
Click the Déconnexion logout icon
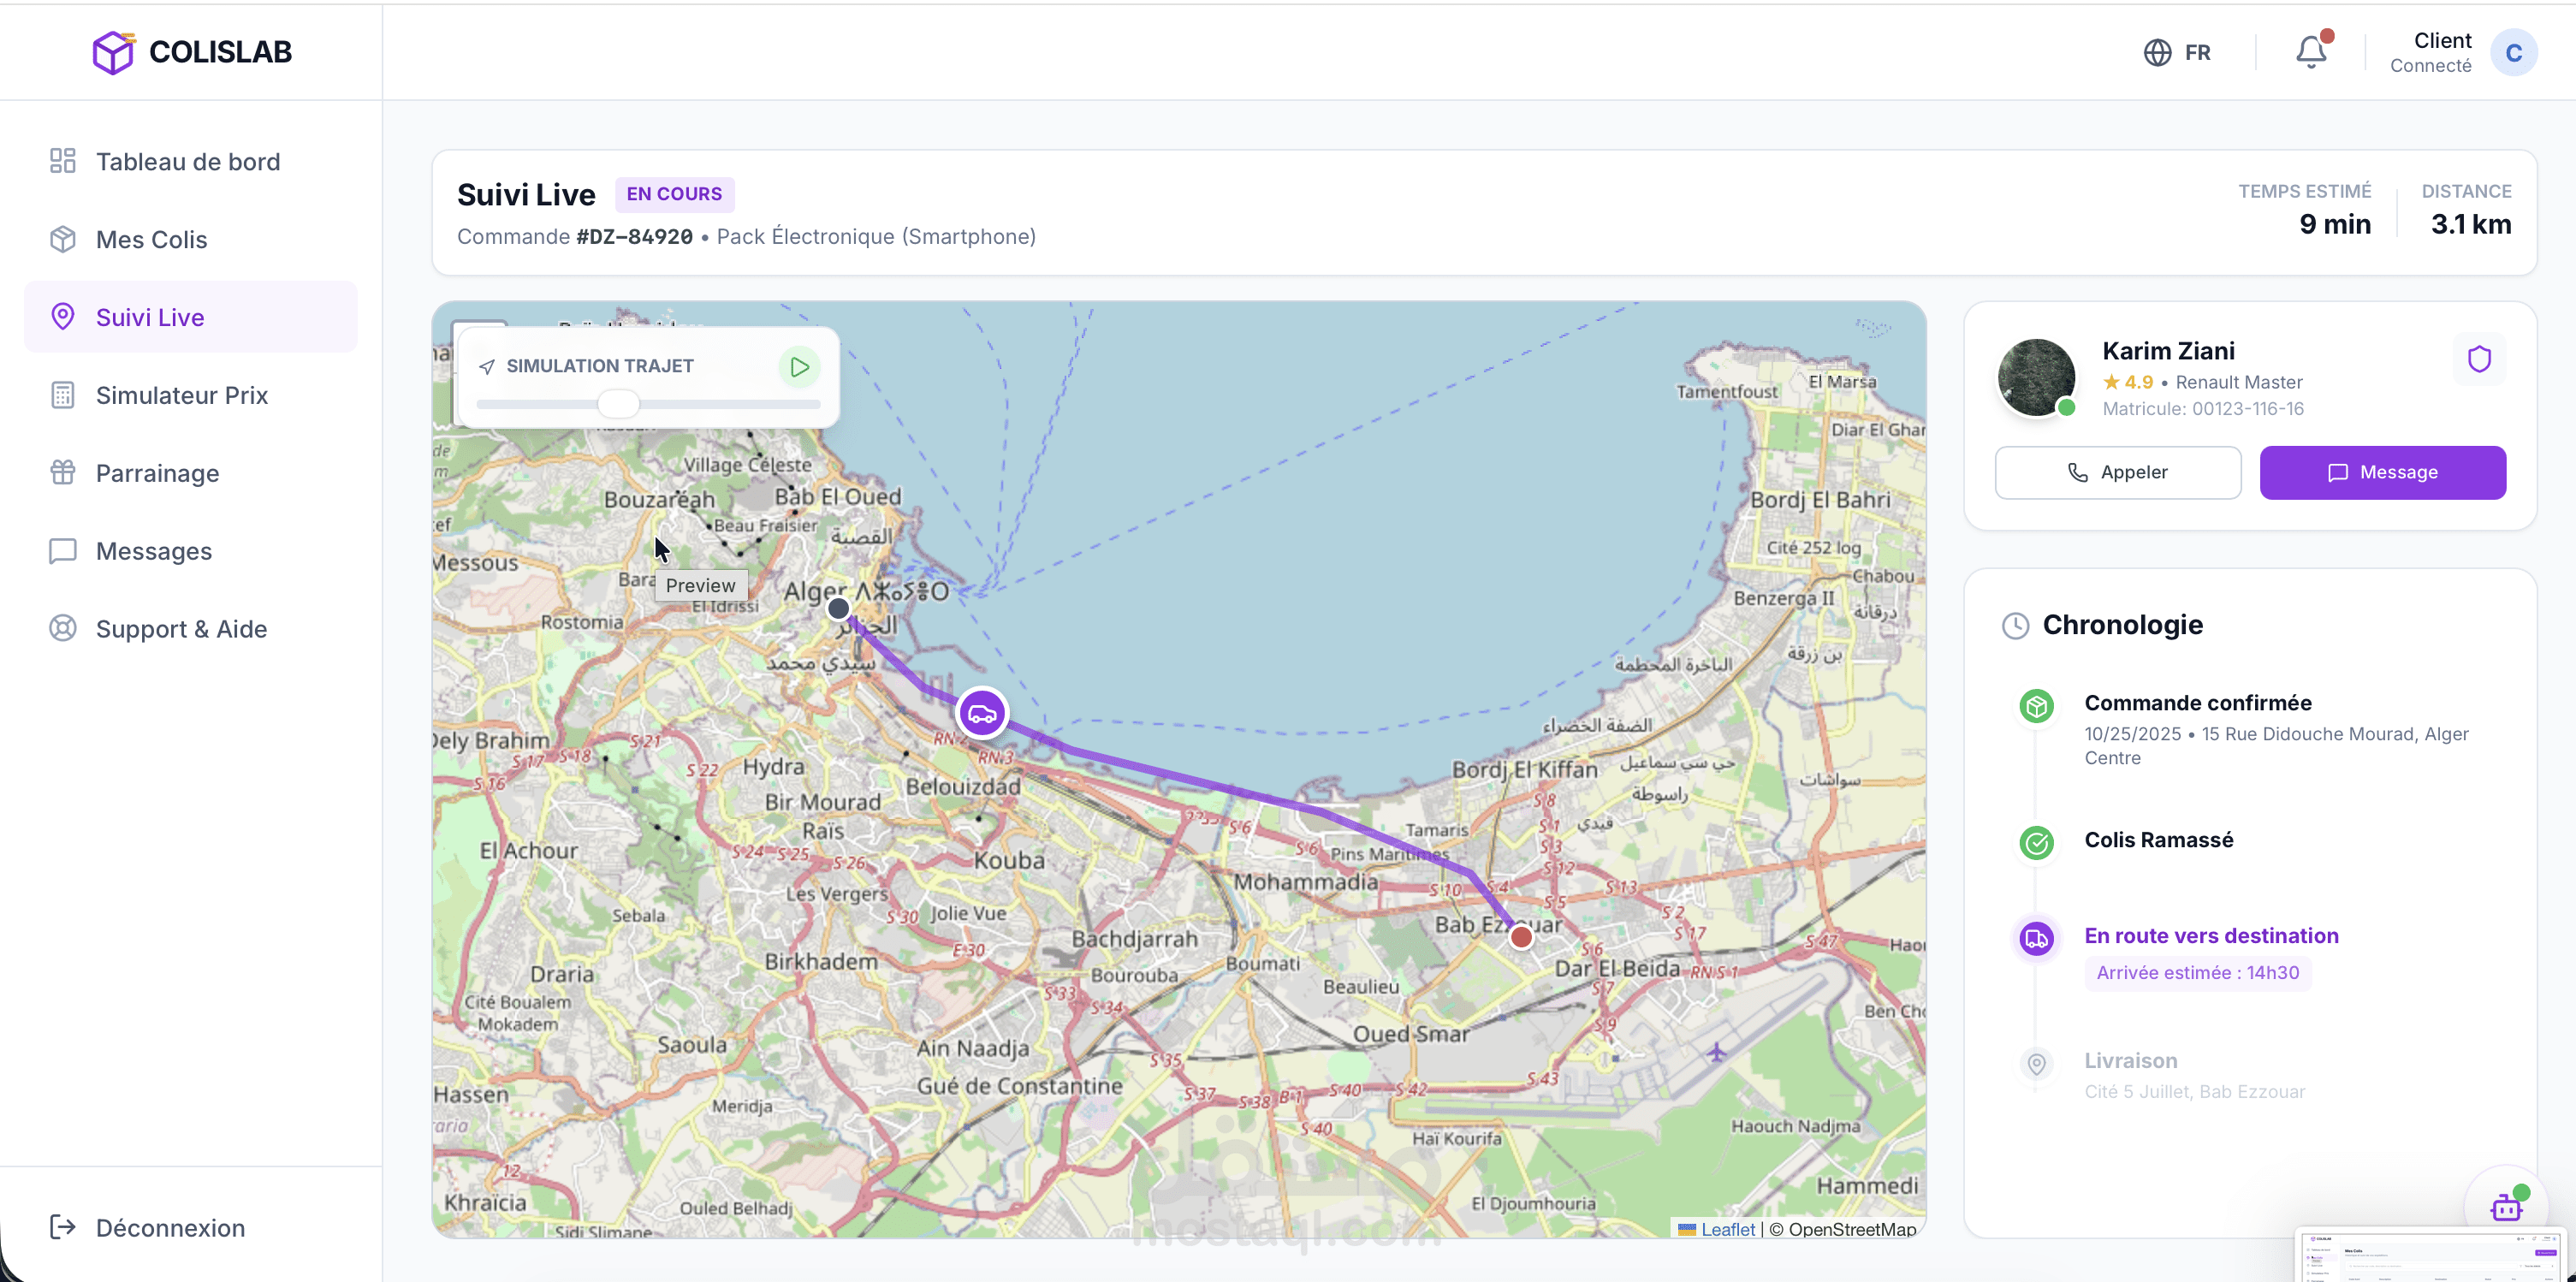[63, 1227]
